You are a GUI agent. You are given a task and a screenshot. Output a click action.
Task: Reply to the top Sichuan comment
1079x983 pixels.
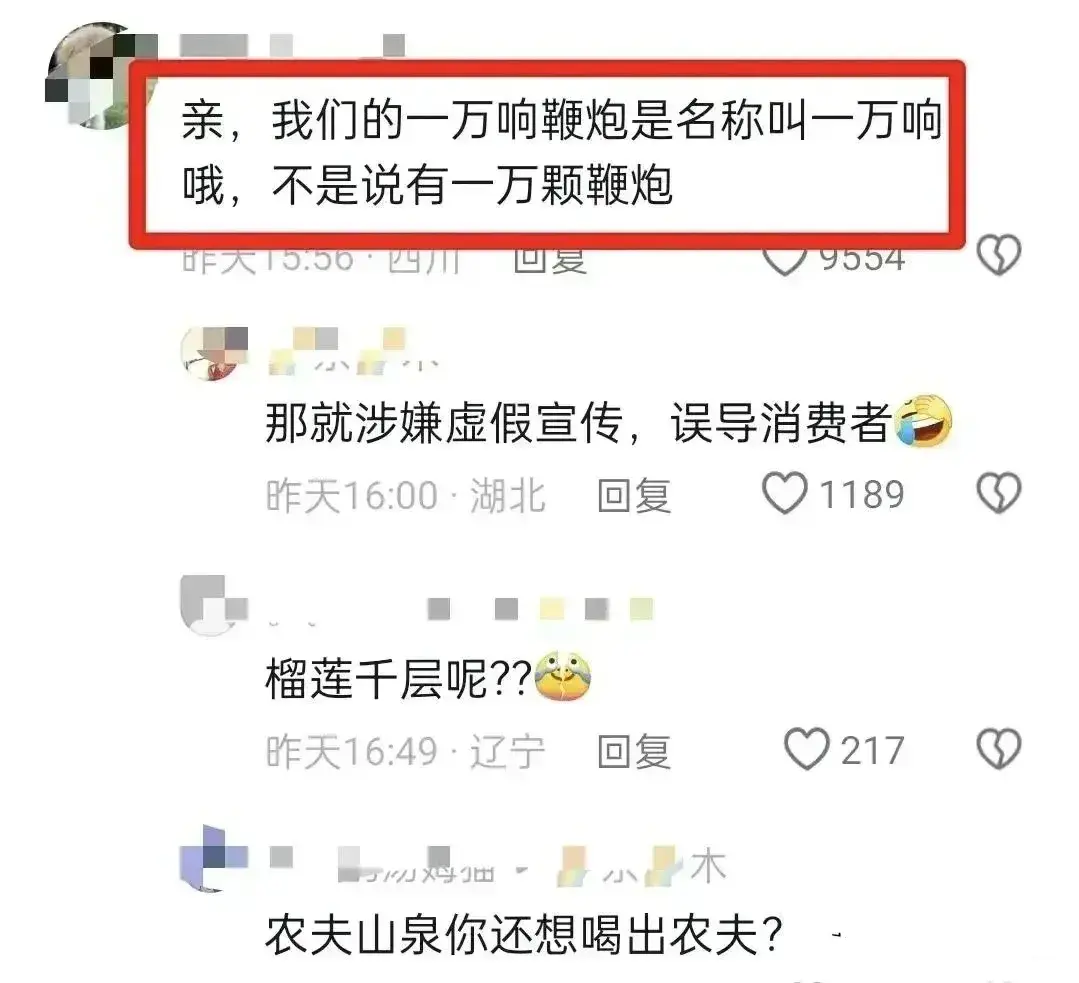click(551, 262)
